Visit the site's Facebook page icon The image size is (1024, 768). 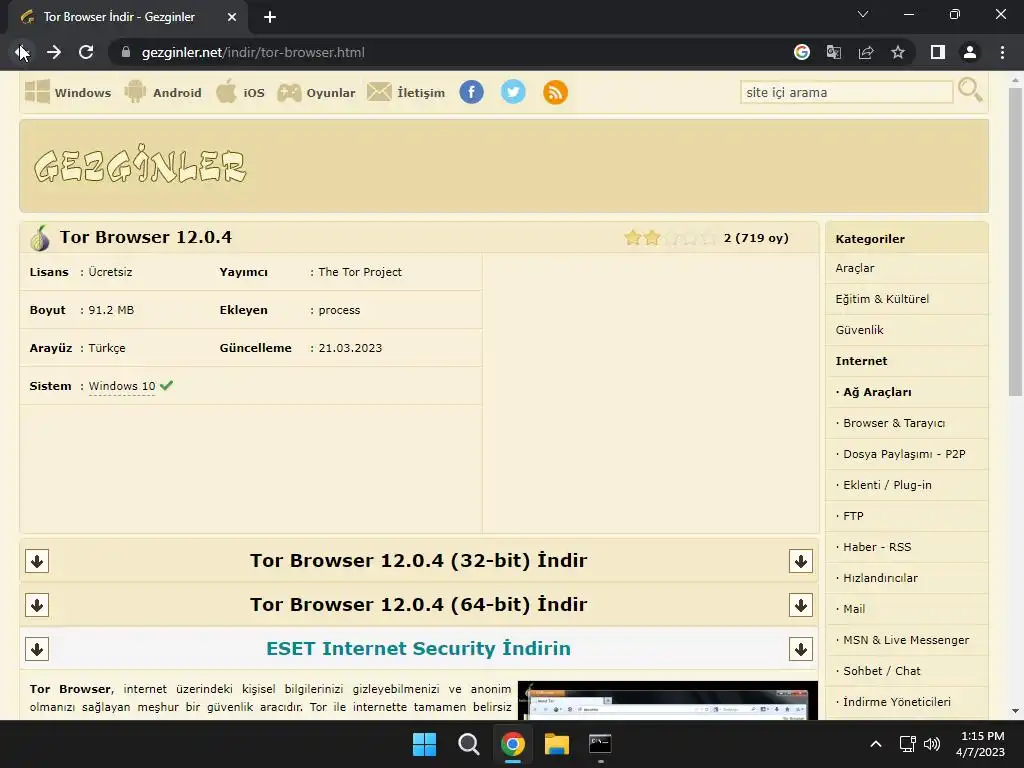[472, 92]
